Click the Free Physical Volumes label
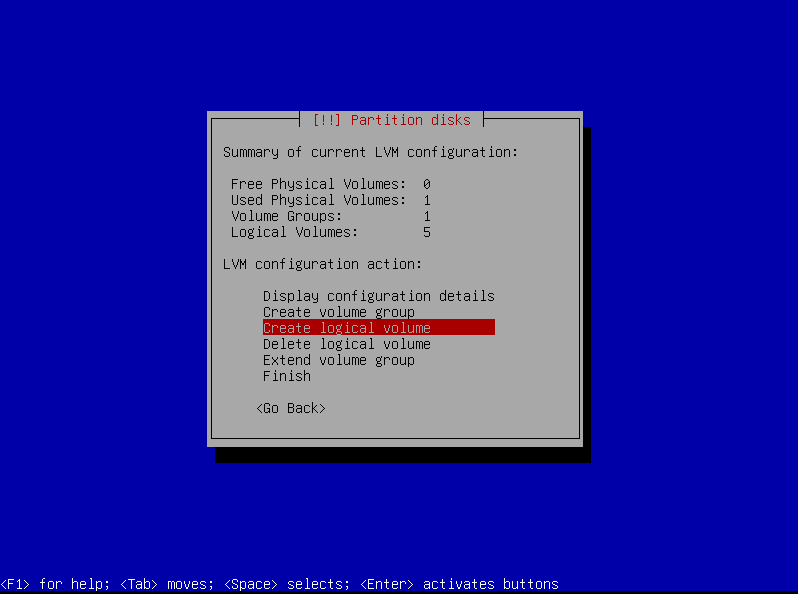 [318, 184]
